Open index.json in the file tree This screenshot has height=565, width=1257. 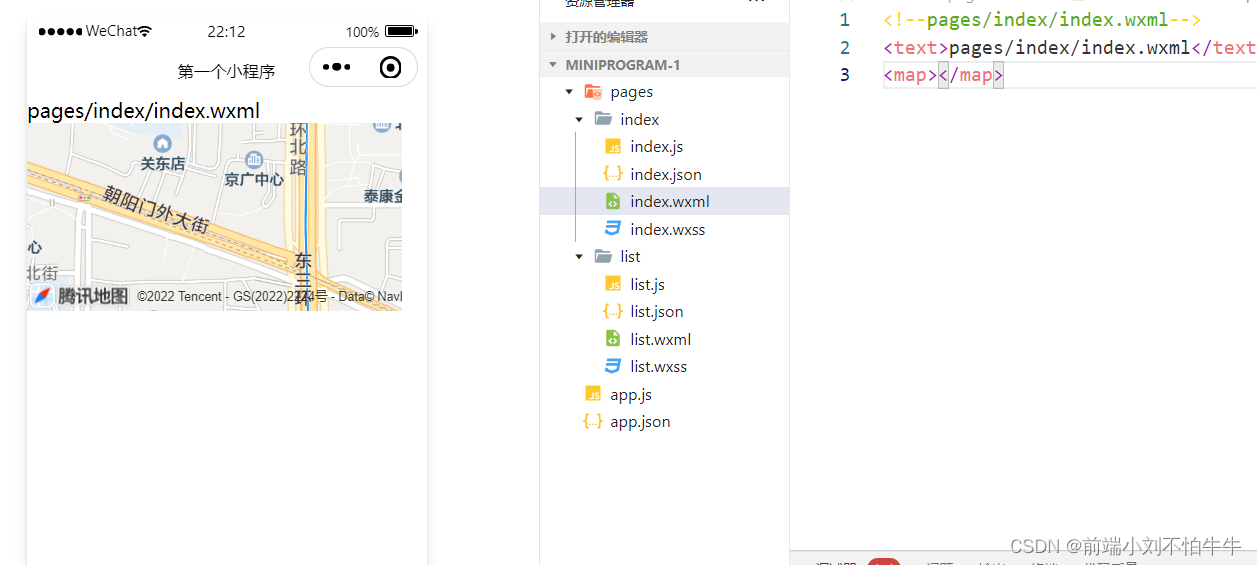coord(666,174)
